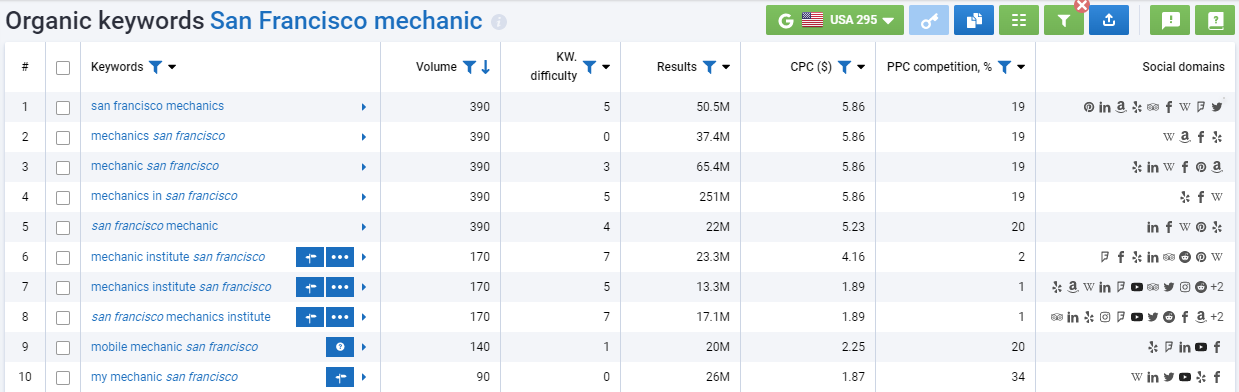Click the copy documents icon button
Viewport: 1239px width, 392px height.
[974, 20]
